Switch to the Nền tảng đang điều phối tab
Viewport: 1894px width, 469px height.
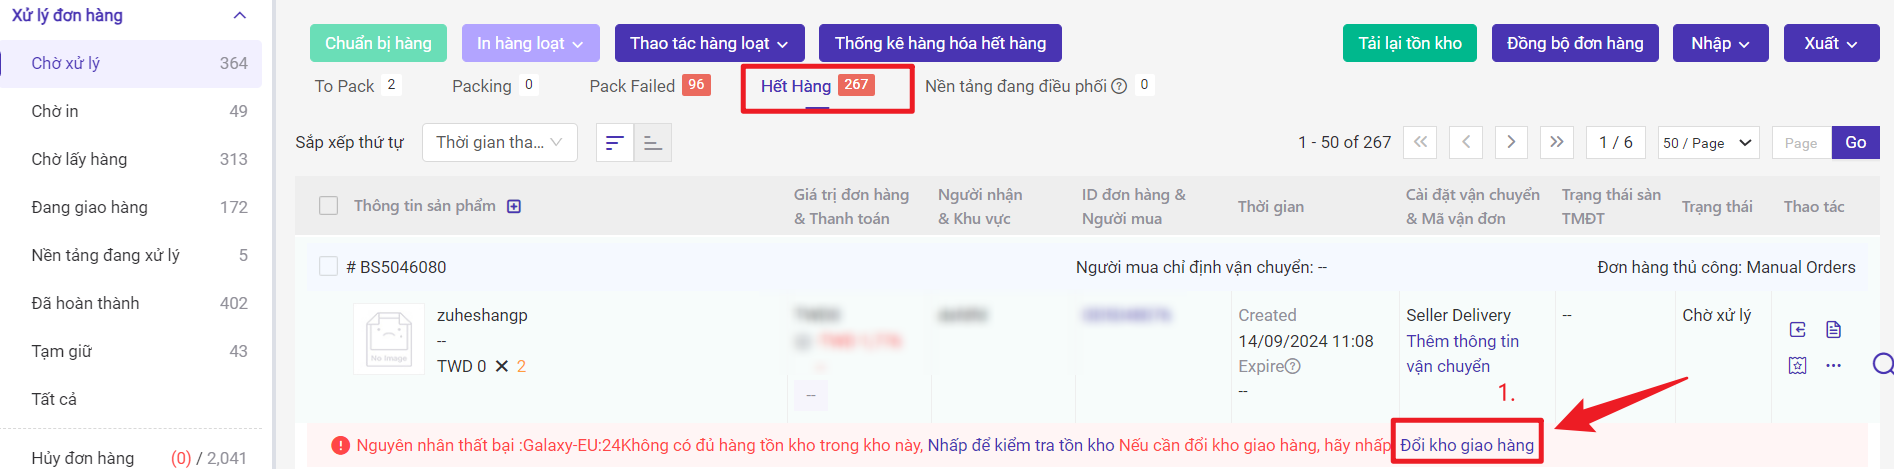point(1038,86)
